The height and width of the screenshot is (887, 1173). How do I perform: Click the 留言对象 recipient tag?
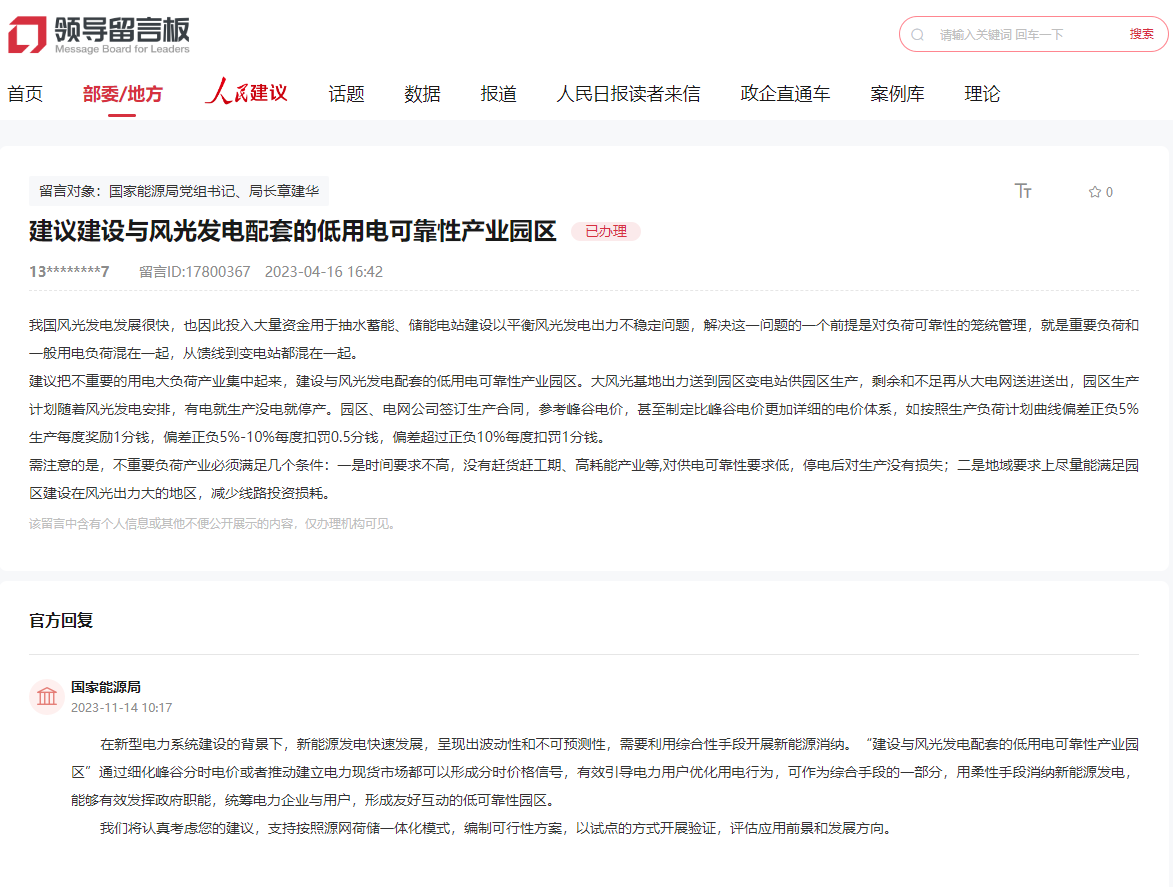pos(179,191)
